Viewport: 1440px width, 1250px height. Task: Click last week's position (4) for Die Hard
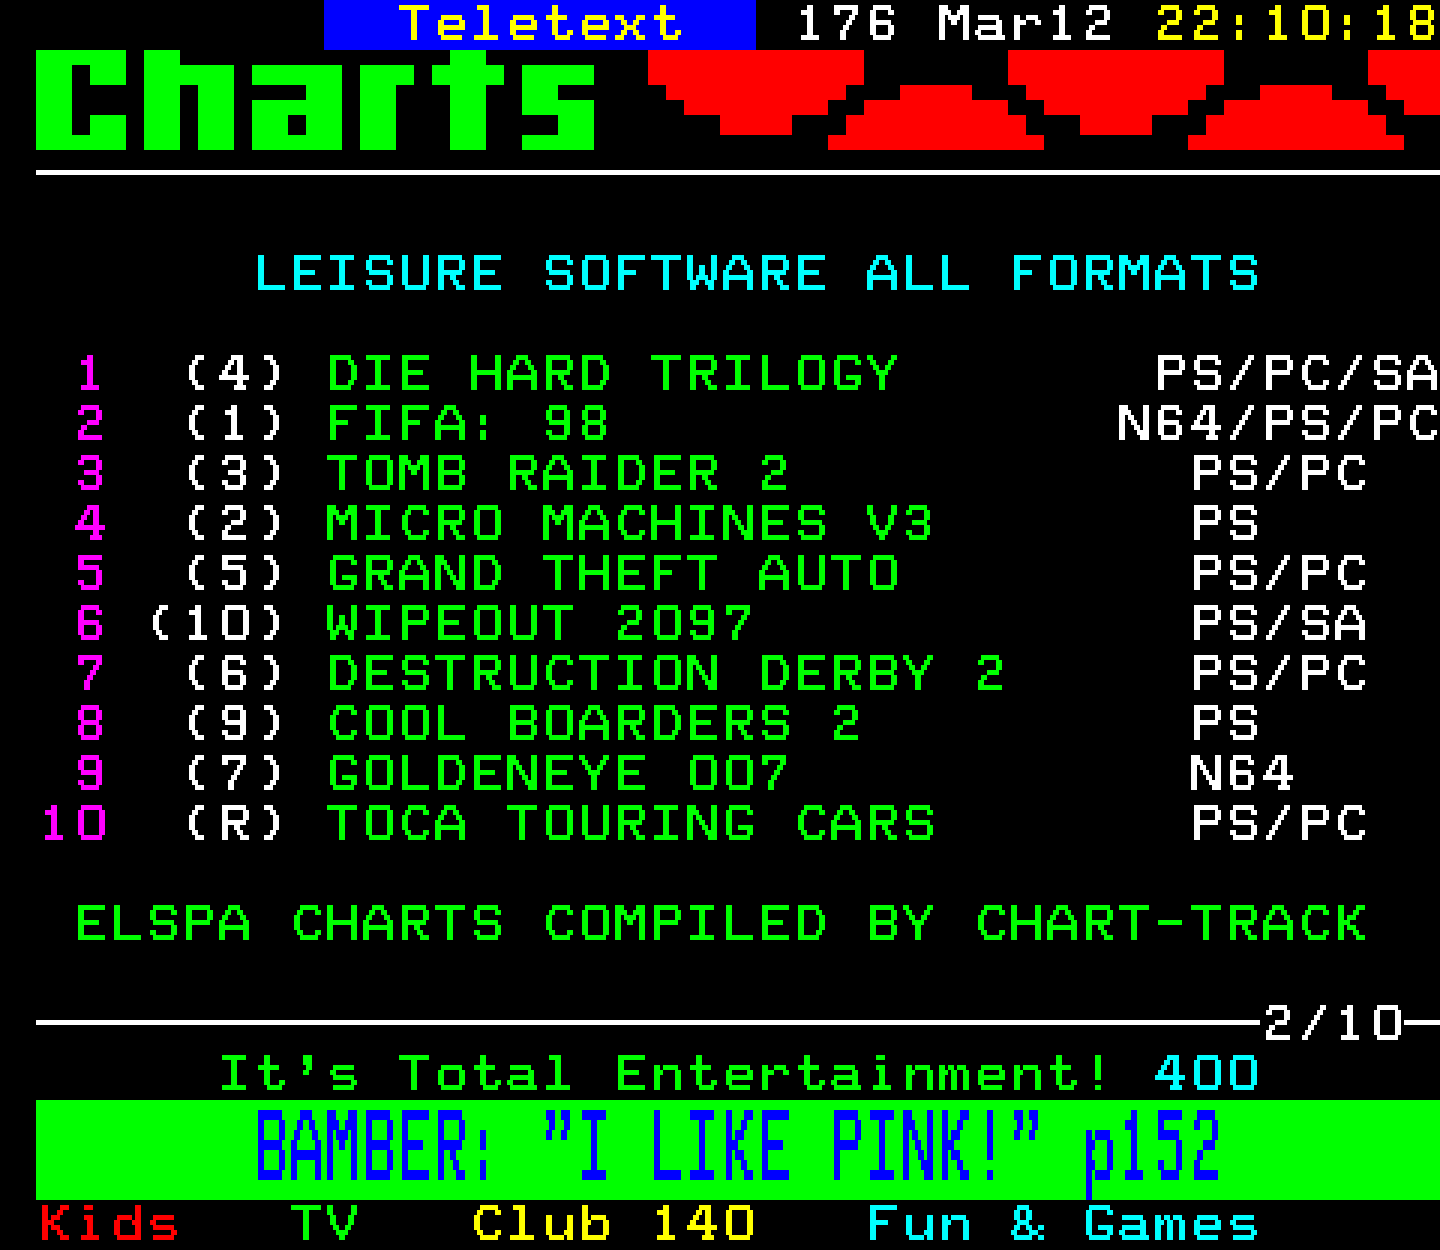[235, 374]
